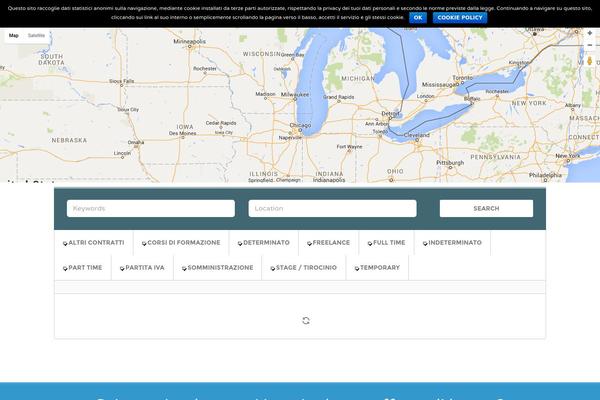Click the Chicago label on map
The width and height of the screenshot is (600, 400).
[x=300, y=126]
